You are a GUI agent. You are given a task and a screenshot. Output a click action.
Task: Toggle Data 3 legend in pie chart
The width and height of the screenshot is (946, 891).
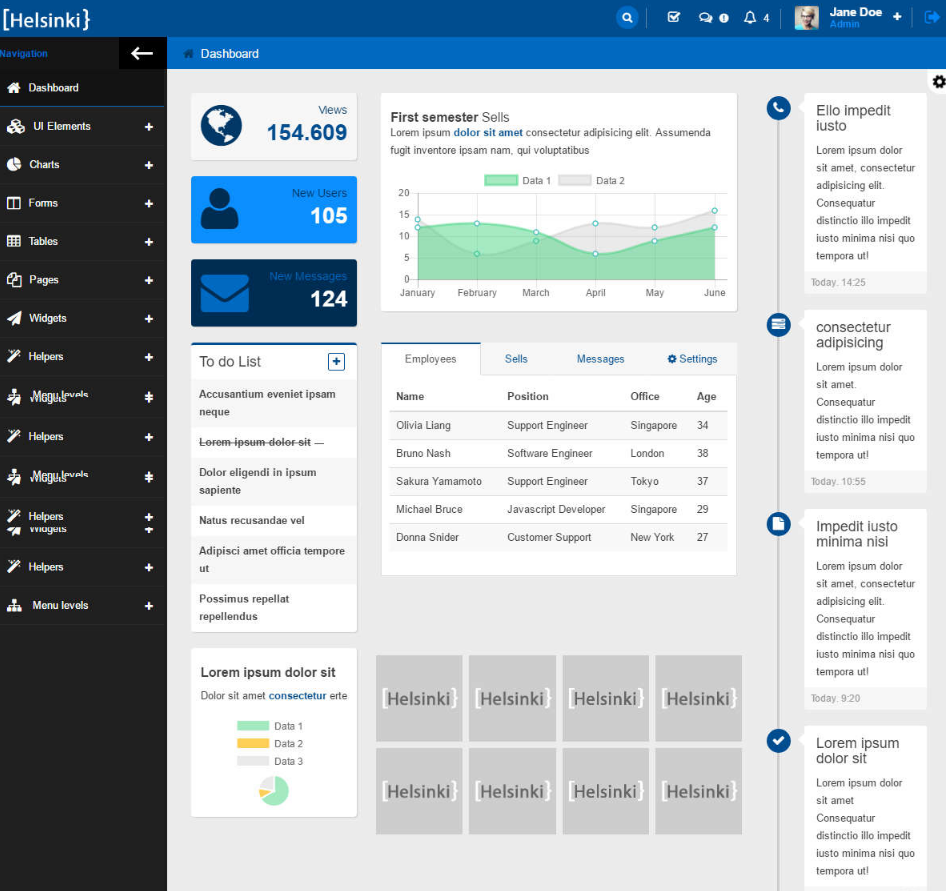click(x=270, y=761)
